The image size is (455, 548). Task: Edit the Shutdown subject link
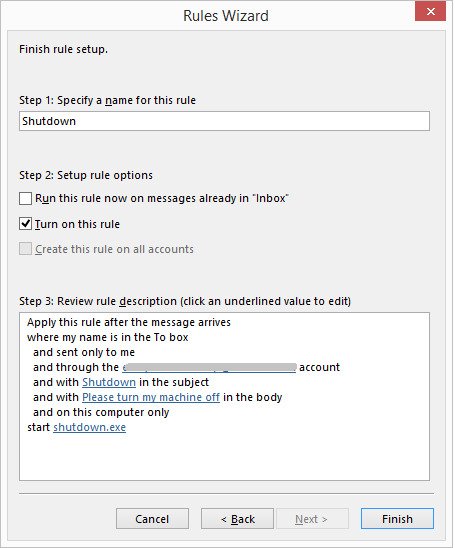click(x=109, y=382)
